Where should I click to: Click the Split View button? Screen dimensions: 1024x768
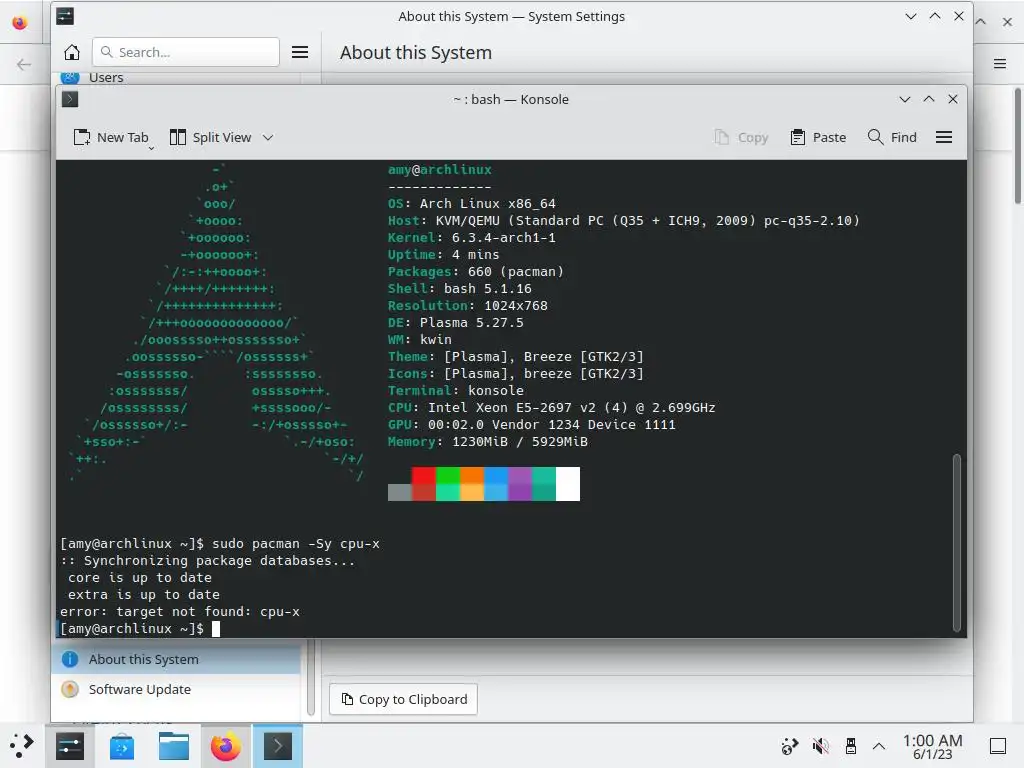[210, 137]
